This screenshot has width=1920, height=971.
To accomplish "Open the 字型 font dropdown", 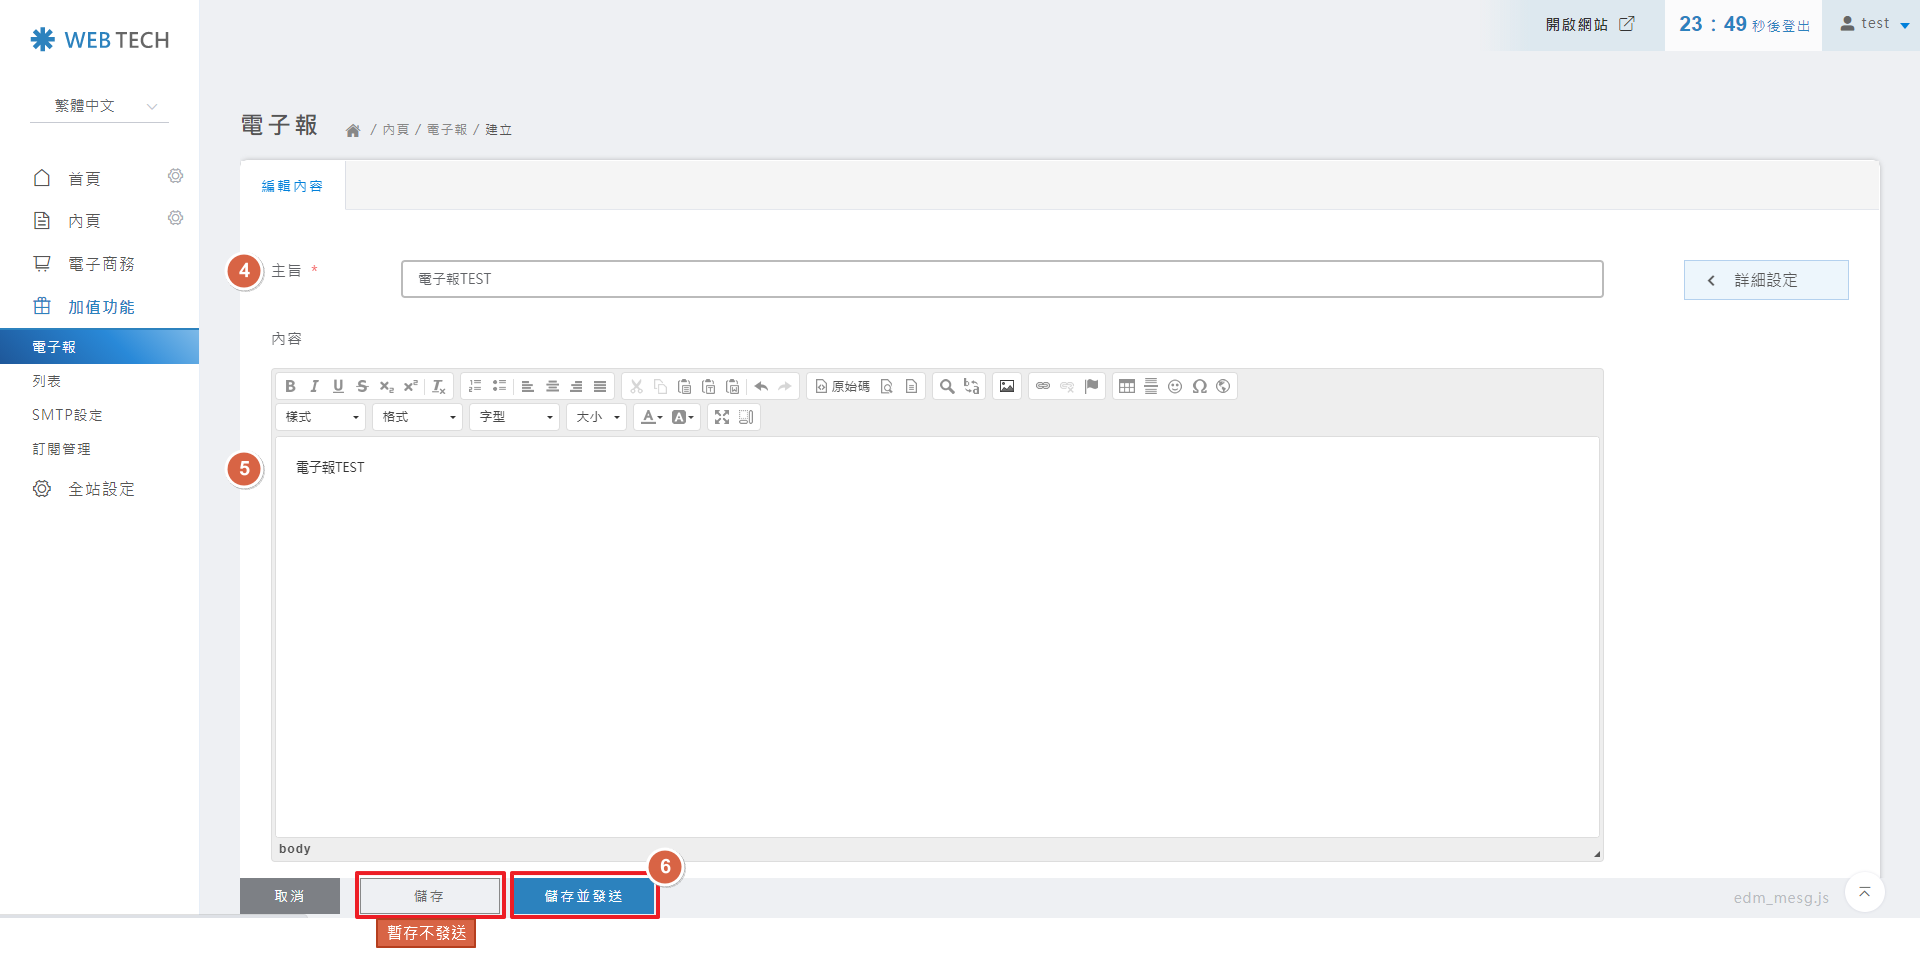I will tap(515, 417).
